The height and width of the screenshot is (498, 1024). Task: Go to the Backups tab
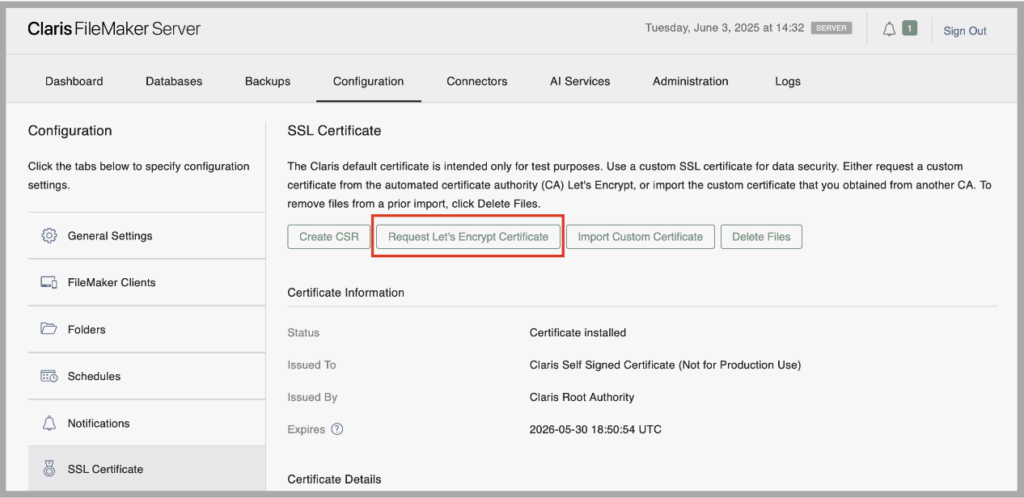point(268,82)
